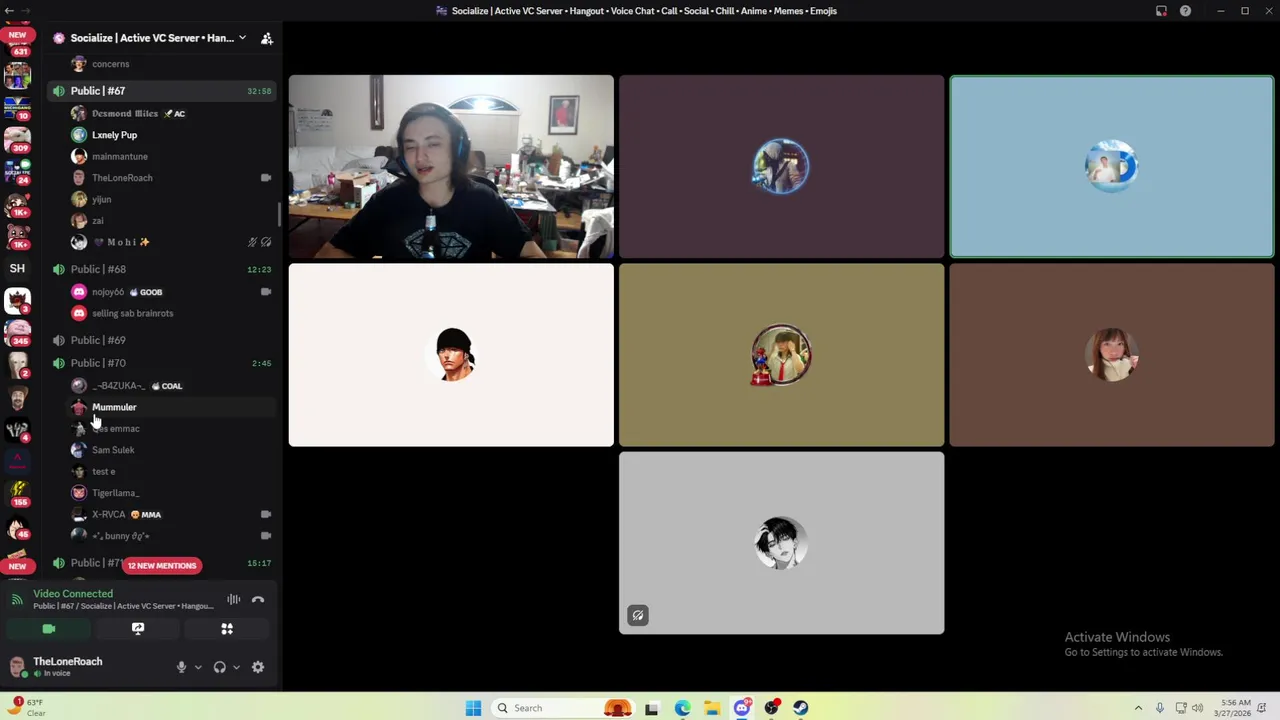Open server icon with 155 badge
This screenshot has height=720, width=1280.
[x=17, y=496]
